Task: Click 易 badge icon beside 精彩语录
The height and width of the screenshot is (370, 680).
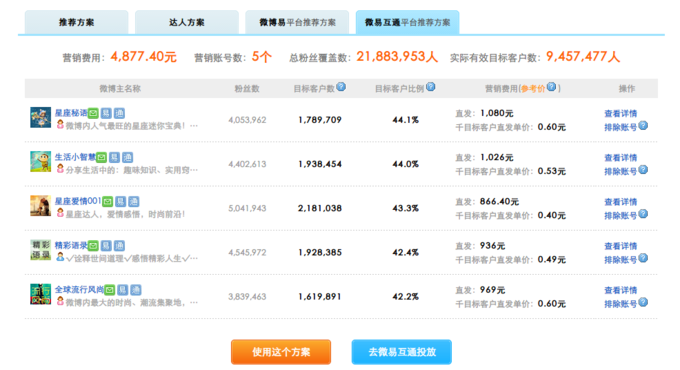Action: [x=106, y=246]
